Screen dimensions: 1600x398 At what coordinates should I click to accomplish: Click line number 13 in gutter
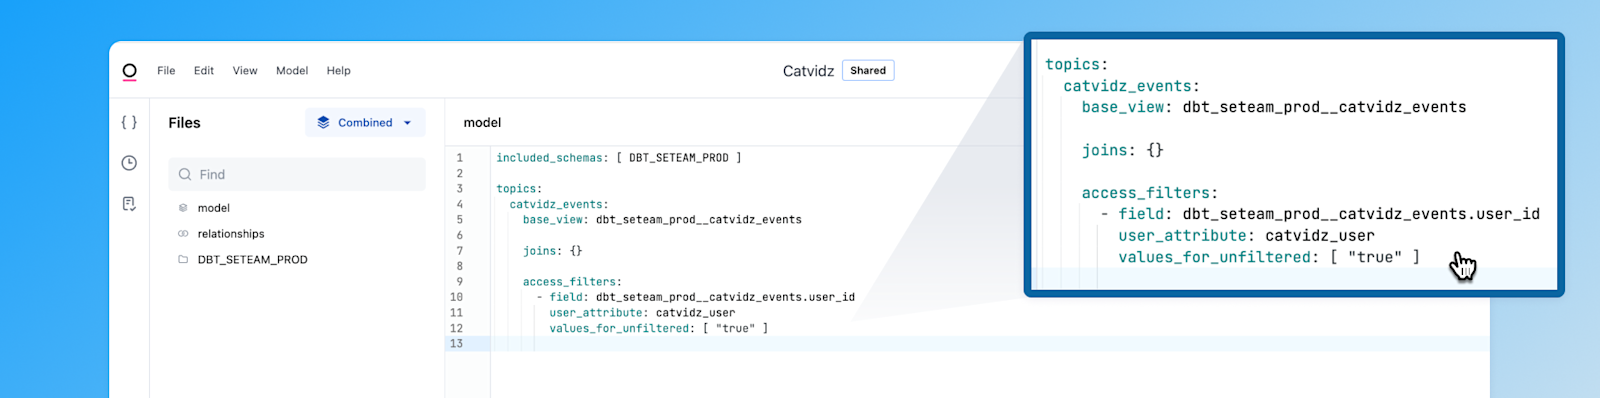point(456,344)
